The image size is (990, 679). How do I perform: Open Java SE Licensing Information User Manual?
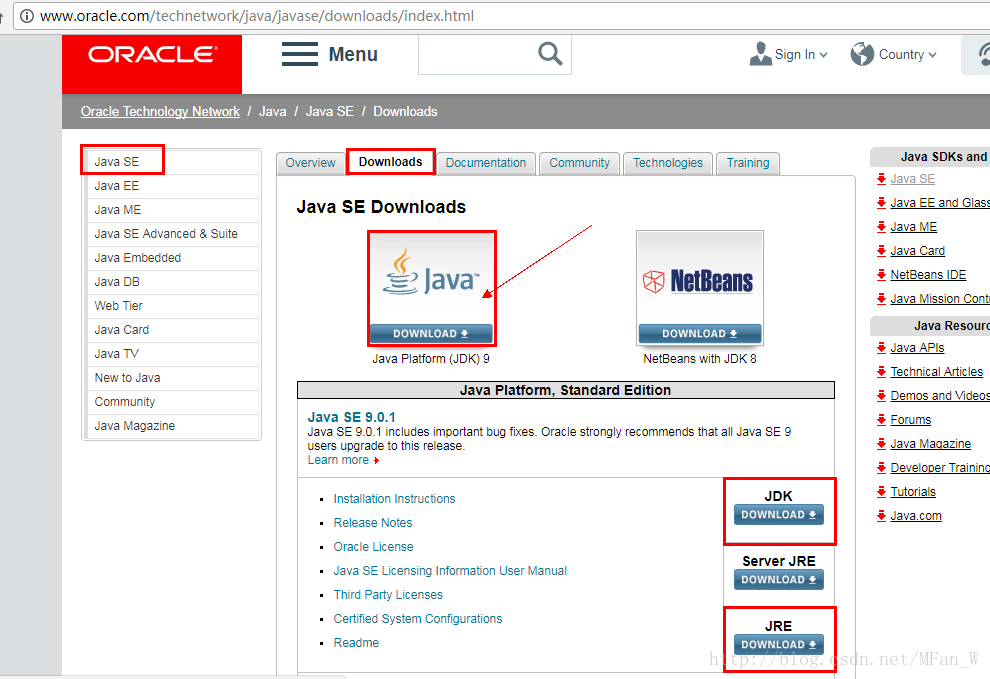tap(450, 571)
